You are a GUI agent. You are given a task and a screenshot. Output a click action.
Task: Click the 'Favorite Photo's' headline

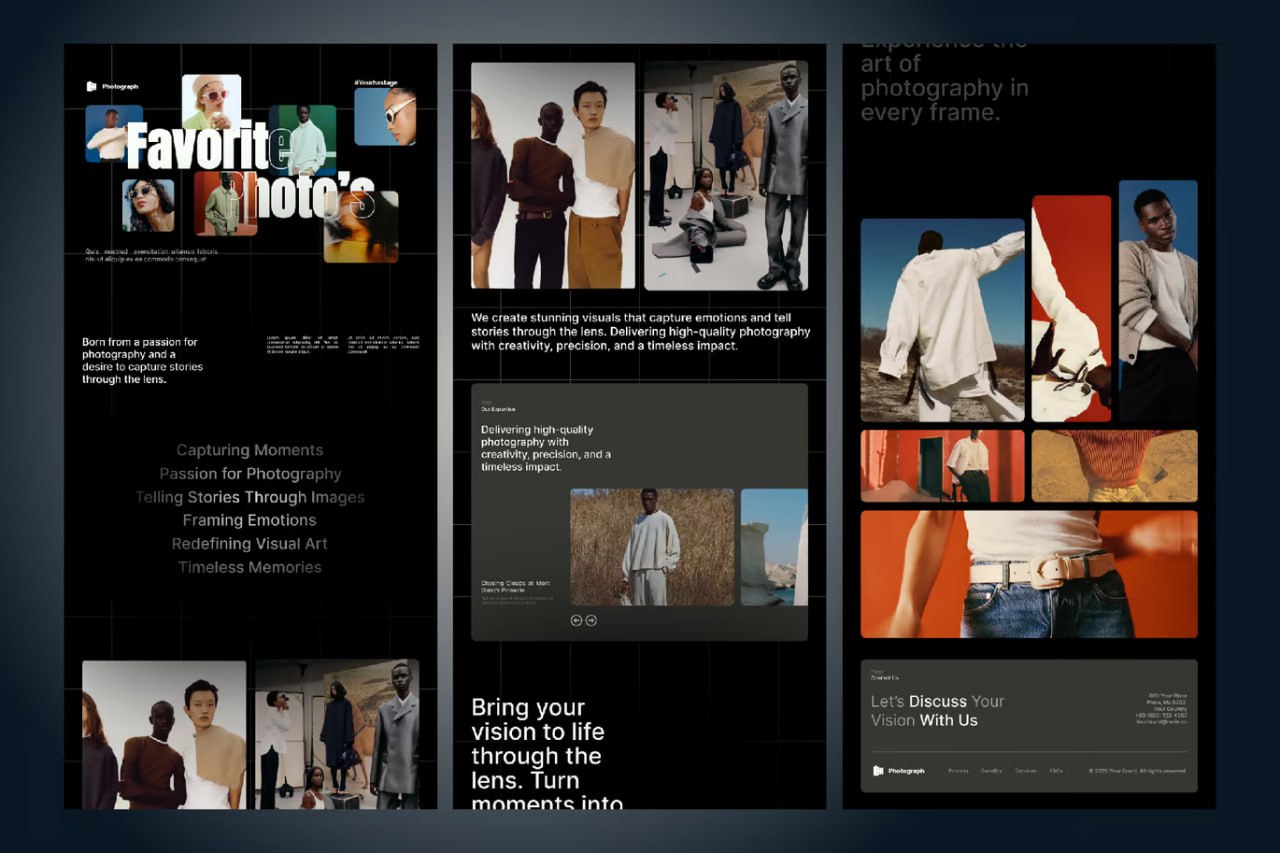[250, 170]
